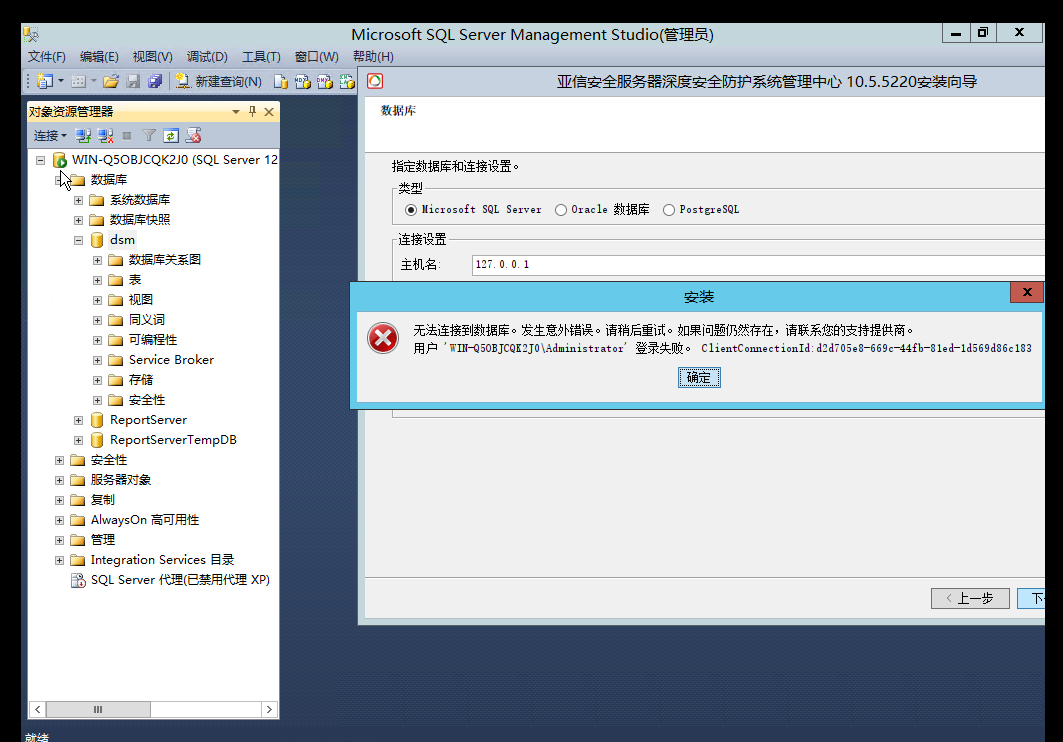Collapse the WIN-Q5OBJCQK2J0 server node
The image size is (1063, 742).
[41, 161]
